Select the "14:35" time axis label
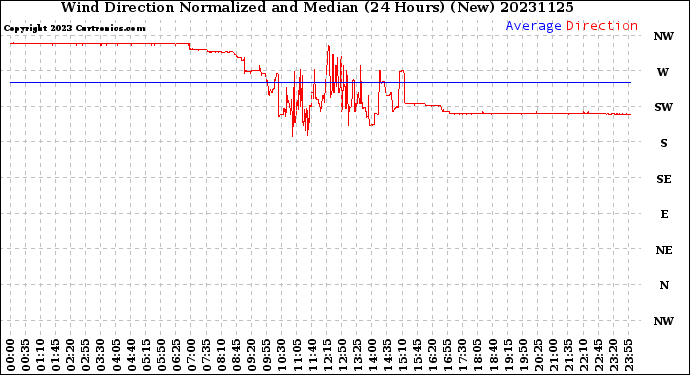690x375 pixels. 386,355
